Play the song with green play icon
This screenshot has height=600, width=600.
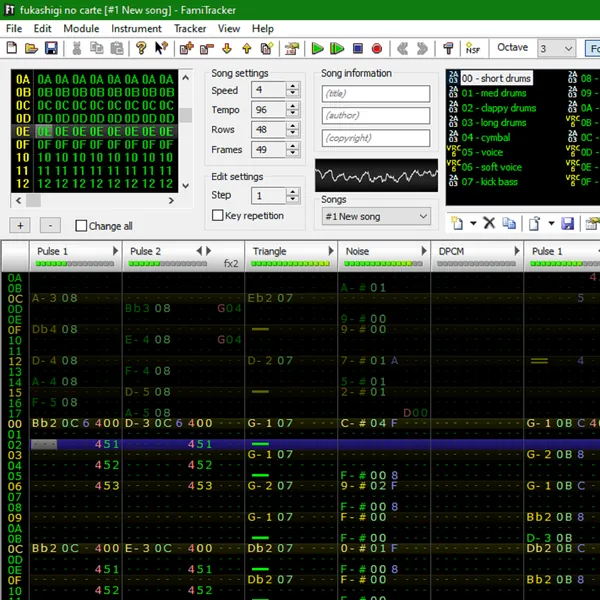point(317,48)
